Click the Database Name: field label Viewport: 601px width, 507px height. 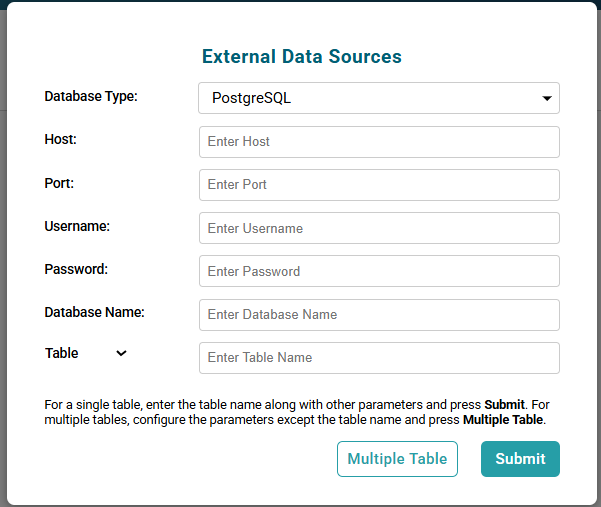95,312
